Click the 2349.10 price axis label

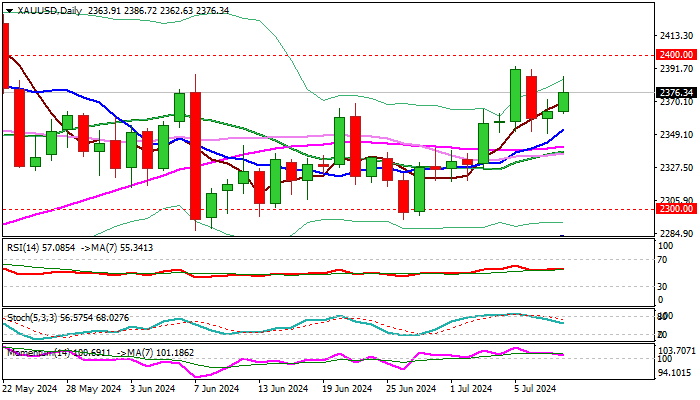coord(669,135)
